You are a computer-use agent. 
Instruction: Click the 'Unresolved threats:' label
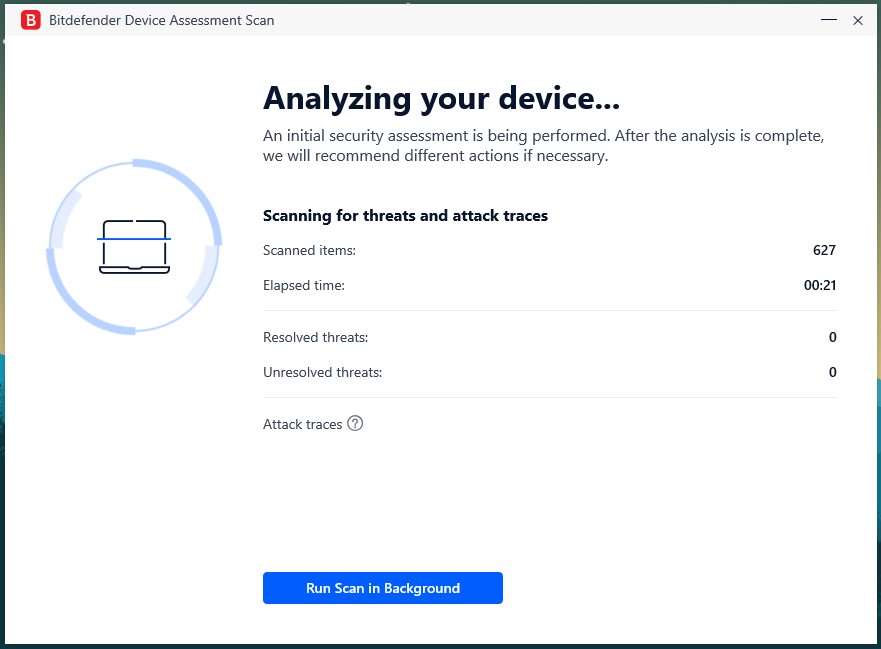click(x=323, y=372)
